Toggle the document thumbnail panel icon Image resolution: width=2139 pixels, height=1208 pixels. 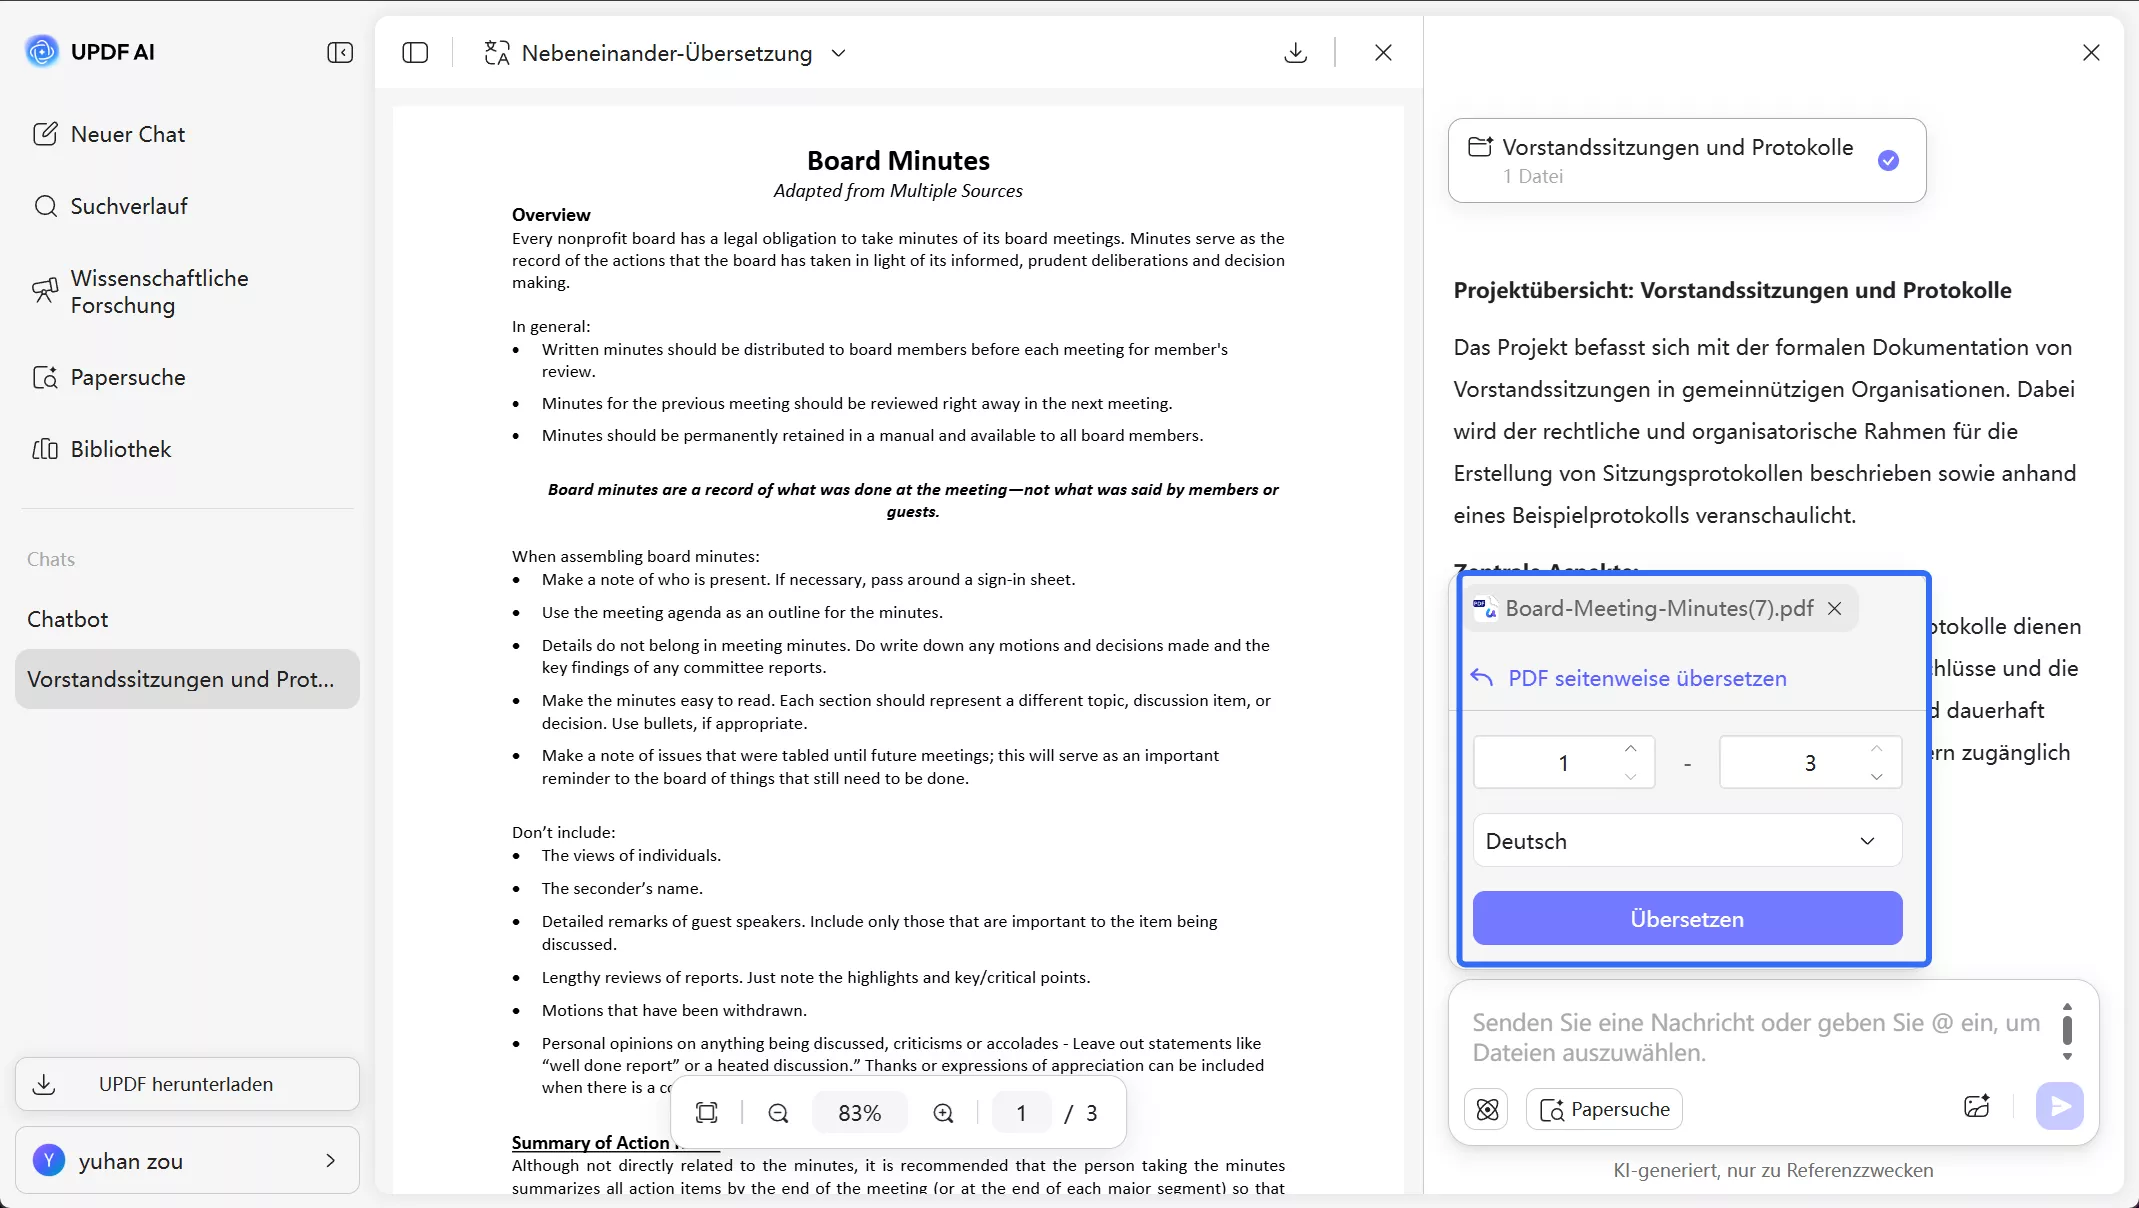pos(415,53)
